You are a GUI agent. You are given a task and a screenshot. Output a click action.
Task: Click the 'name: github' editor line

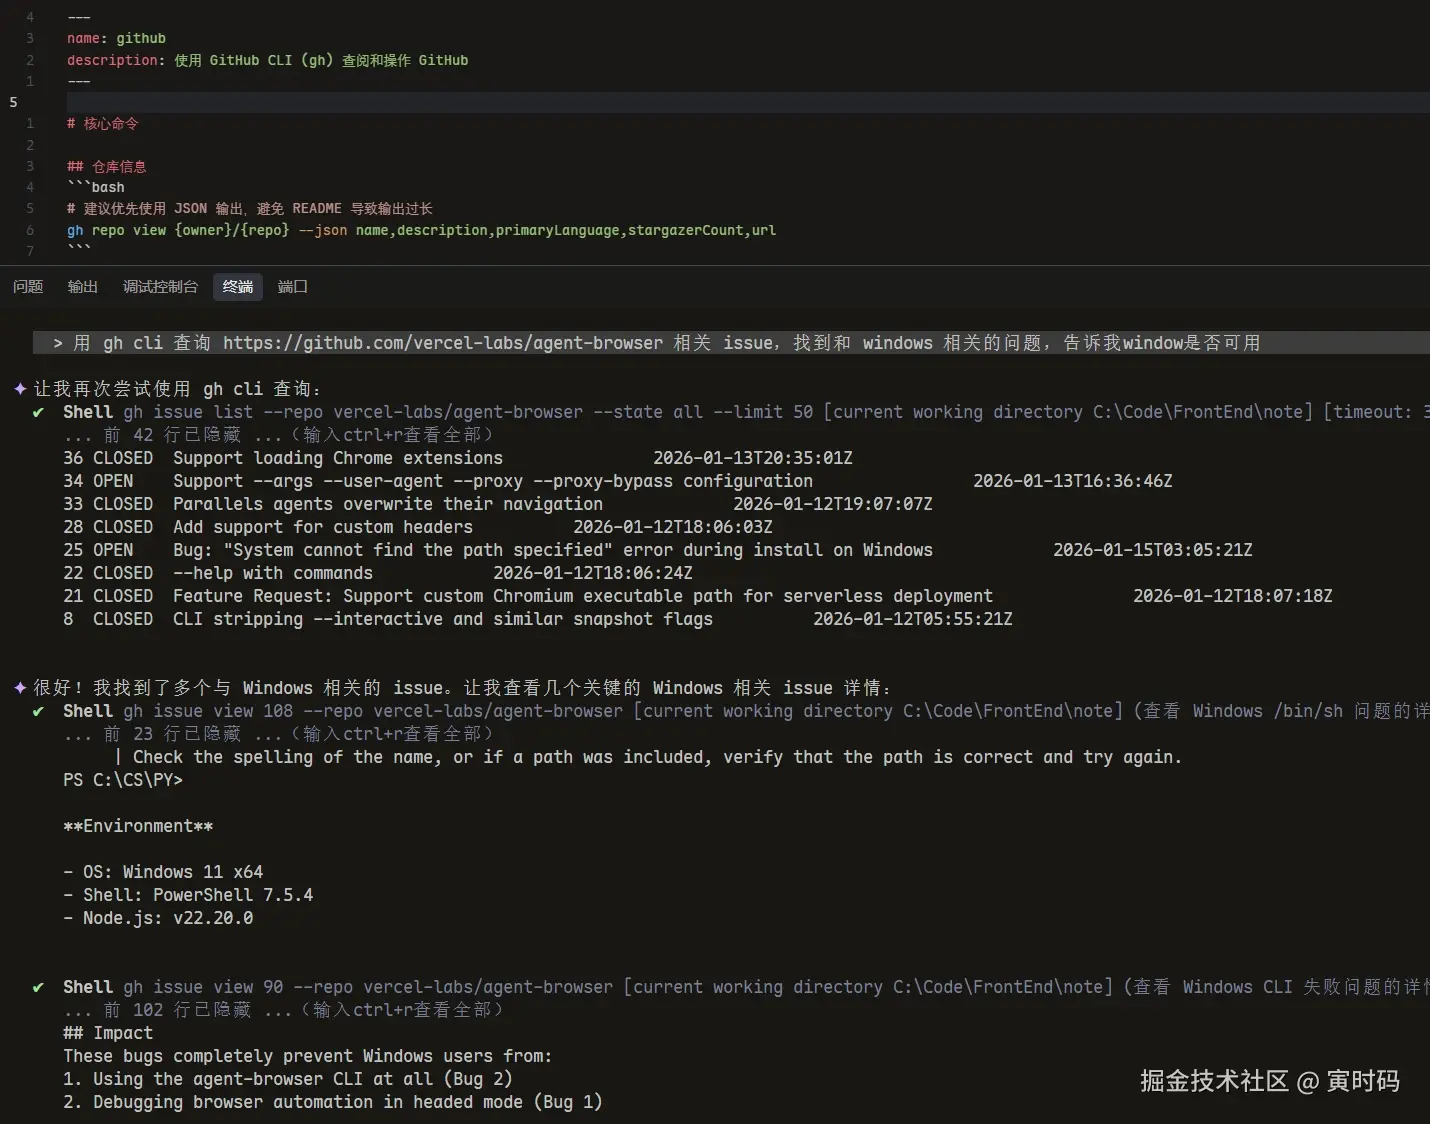(116, 38)
